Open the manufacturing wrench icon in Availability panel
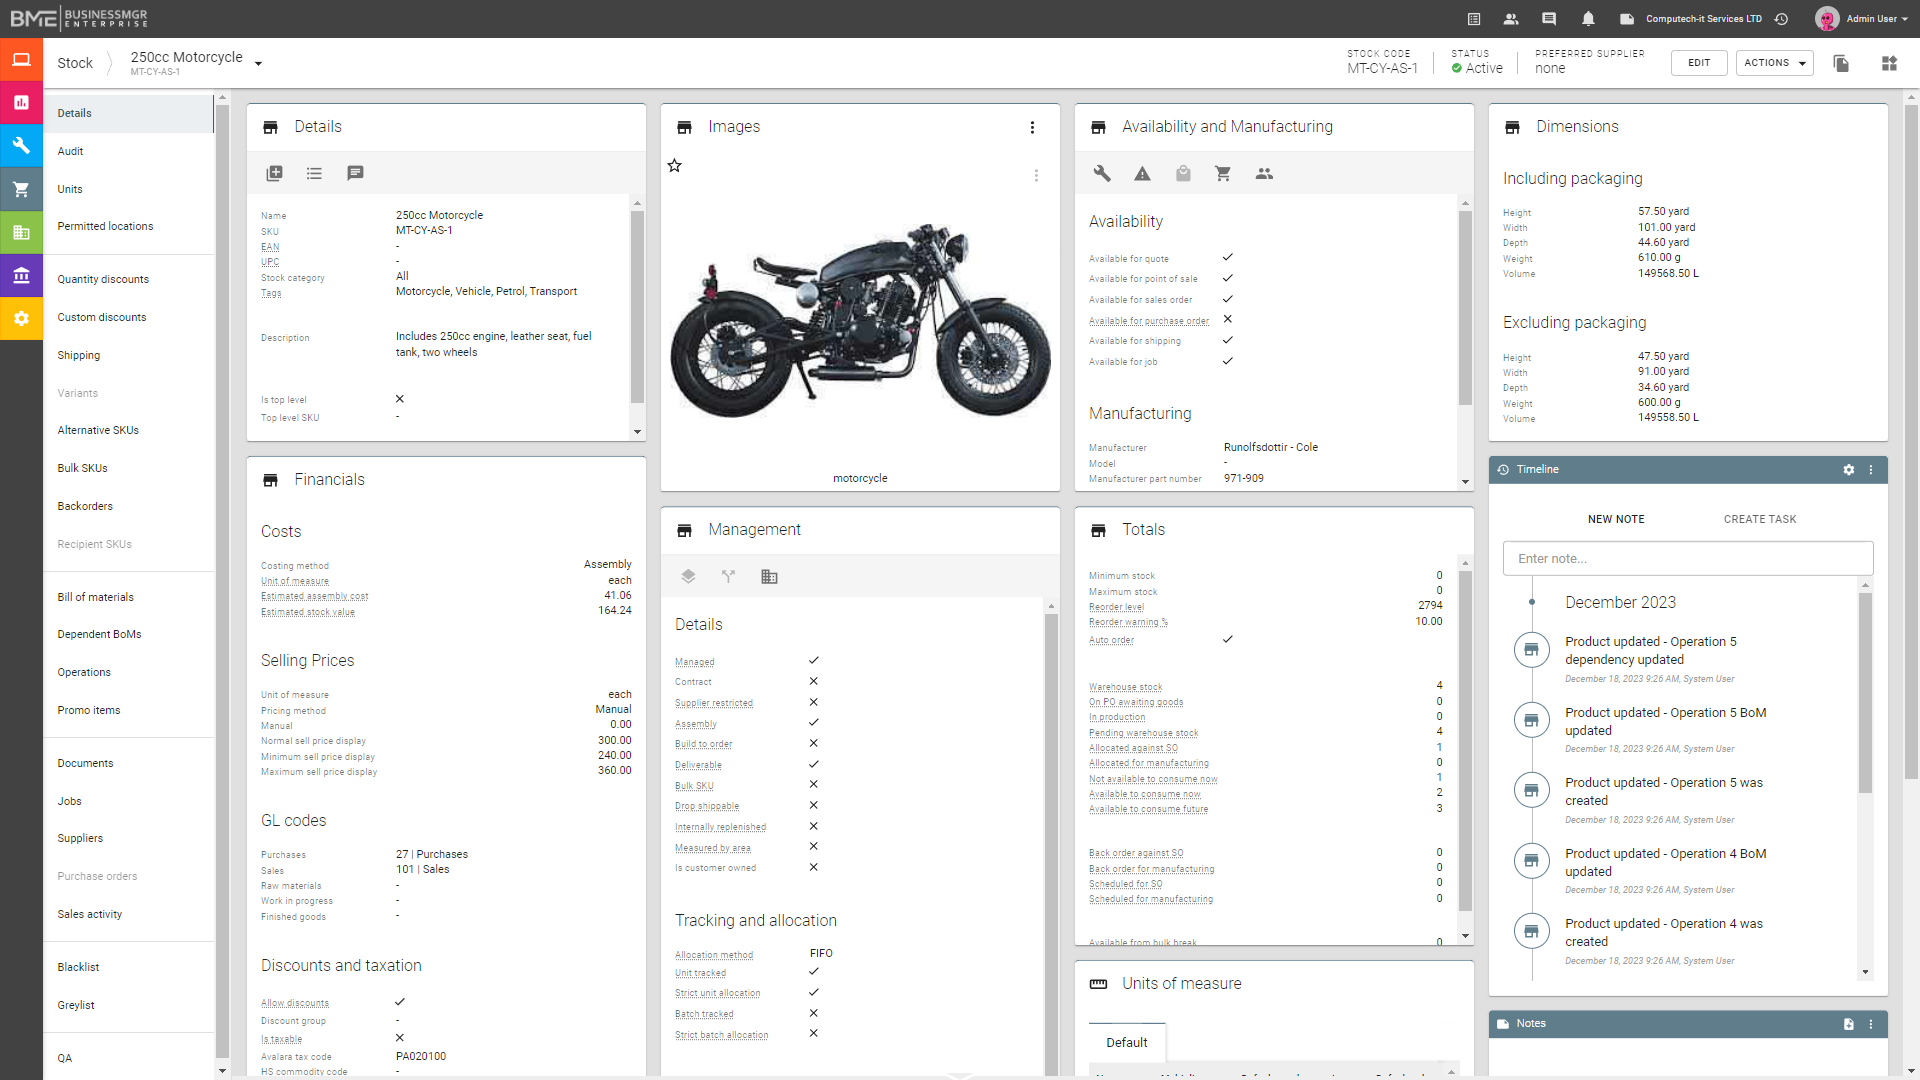Screen dimensions: 1920x1080 (x=1101, y=173)
